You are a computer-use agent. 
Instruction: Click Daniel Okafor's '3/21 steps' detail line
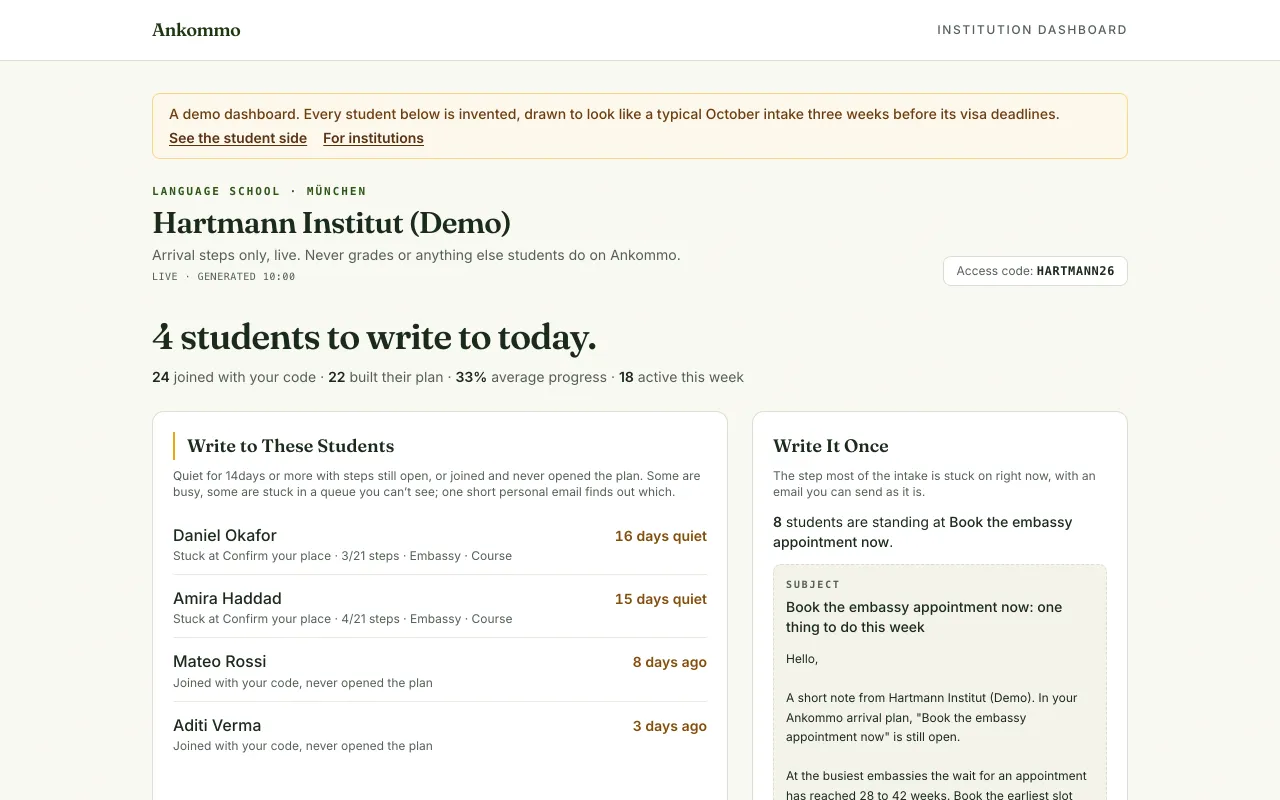pos(342,556)
